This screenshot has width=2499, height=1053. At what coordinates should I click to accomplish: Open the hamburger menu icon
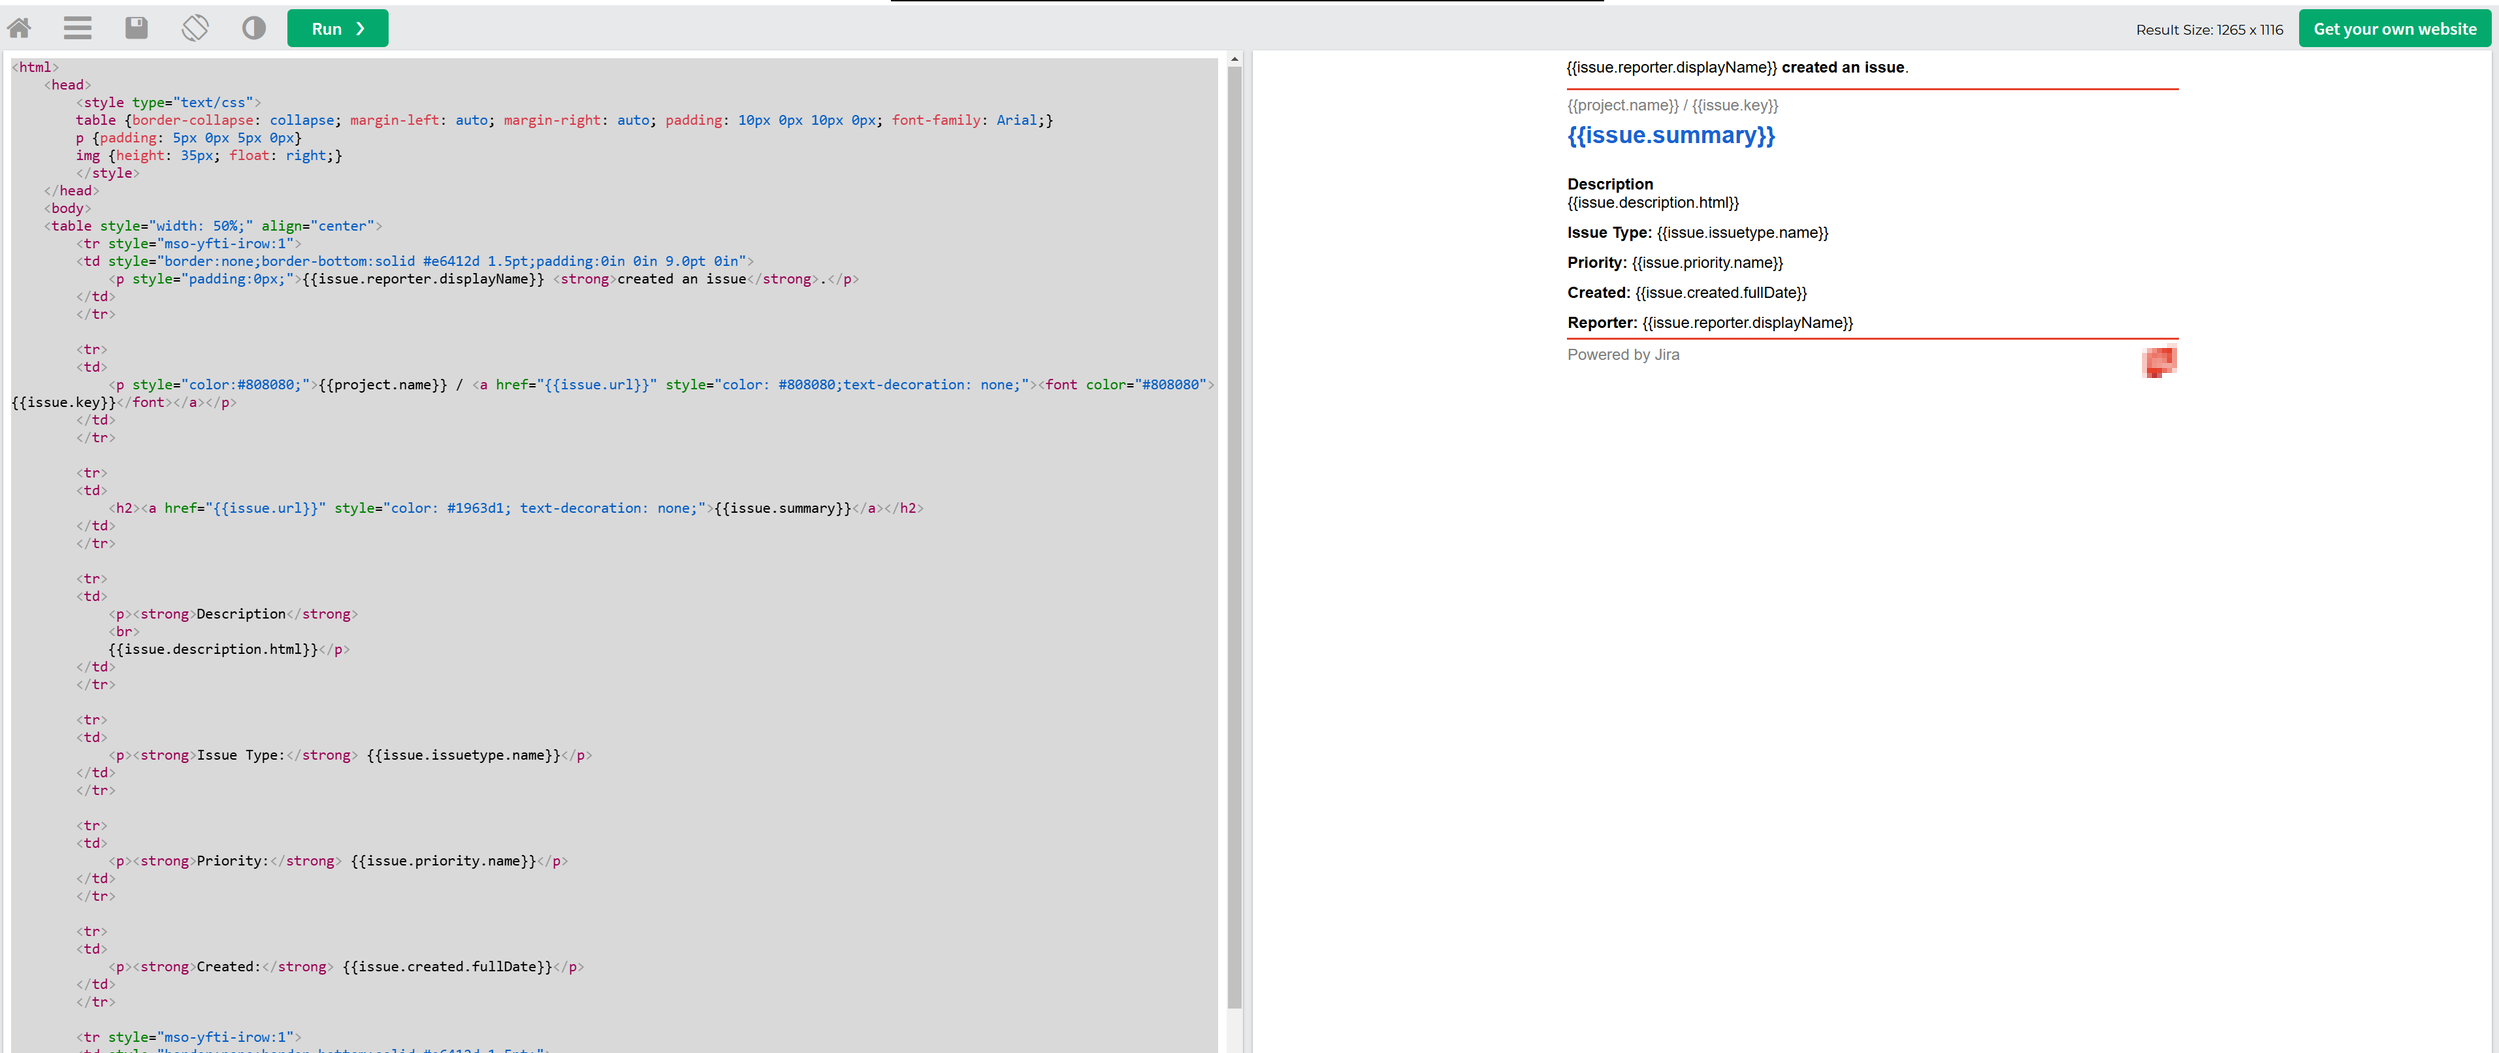tap(77, 28)
